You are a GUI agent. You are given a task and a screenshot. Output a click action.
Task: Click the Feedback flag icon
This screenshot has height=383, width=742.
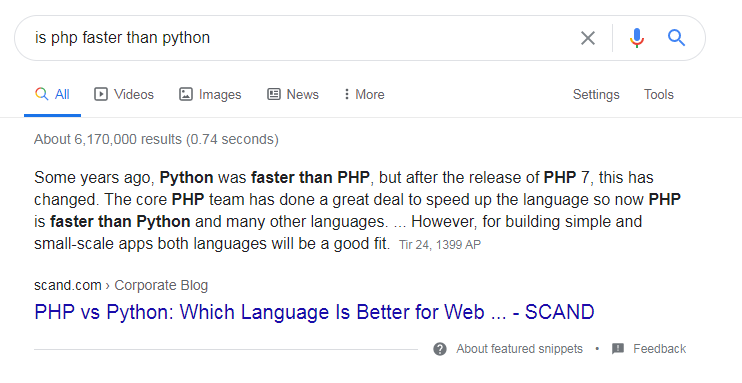click(618, 349)
